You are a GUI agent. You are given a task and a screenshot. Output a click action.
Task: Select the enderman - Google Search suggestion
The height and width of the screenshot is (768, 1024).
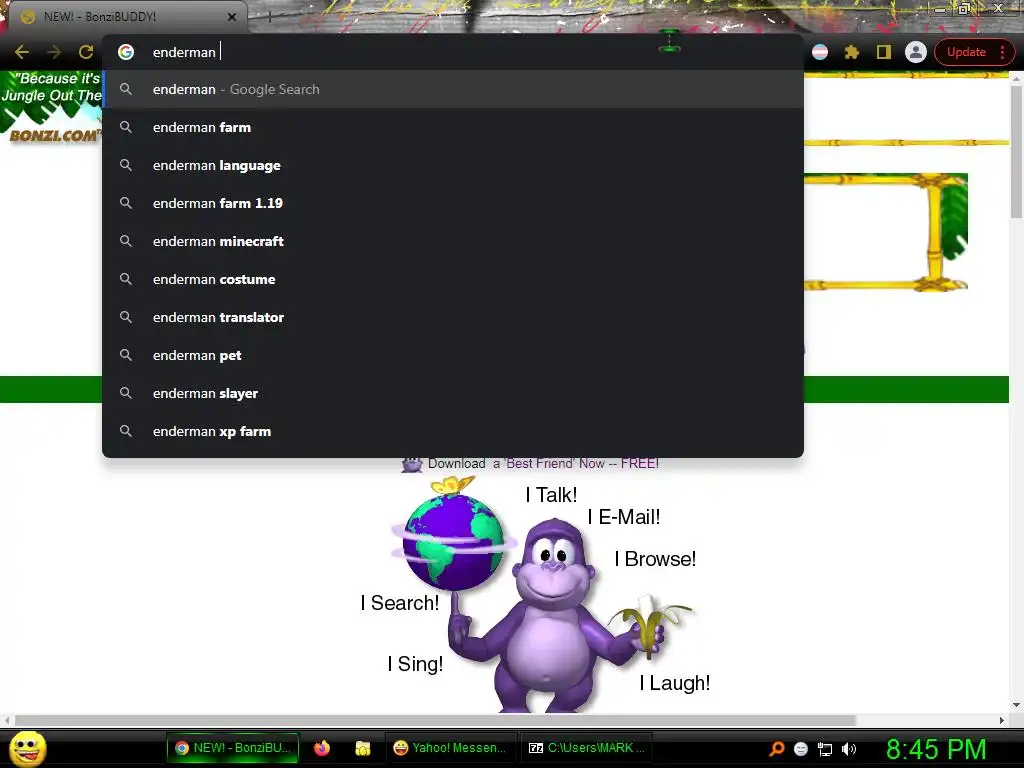click(453, 89)
